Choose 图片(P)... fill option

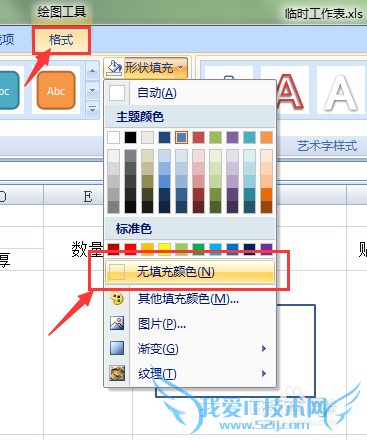(x=190, y=323)
